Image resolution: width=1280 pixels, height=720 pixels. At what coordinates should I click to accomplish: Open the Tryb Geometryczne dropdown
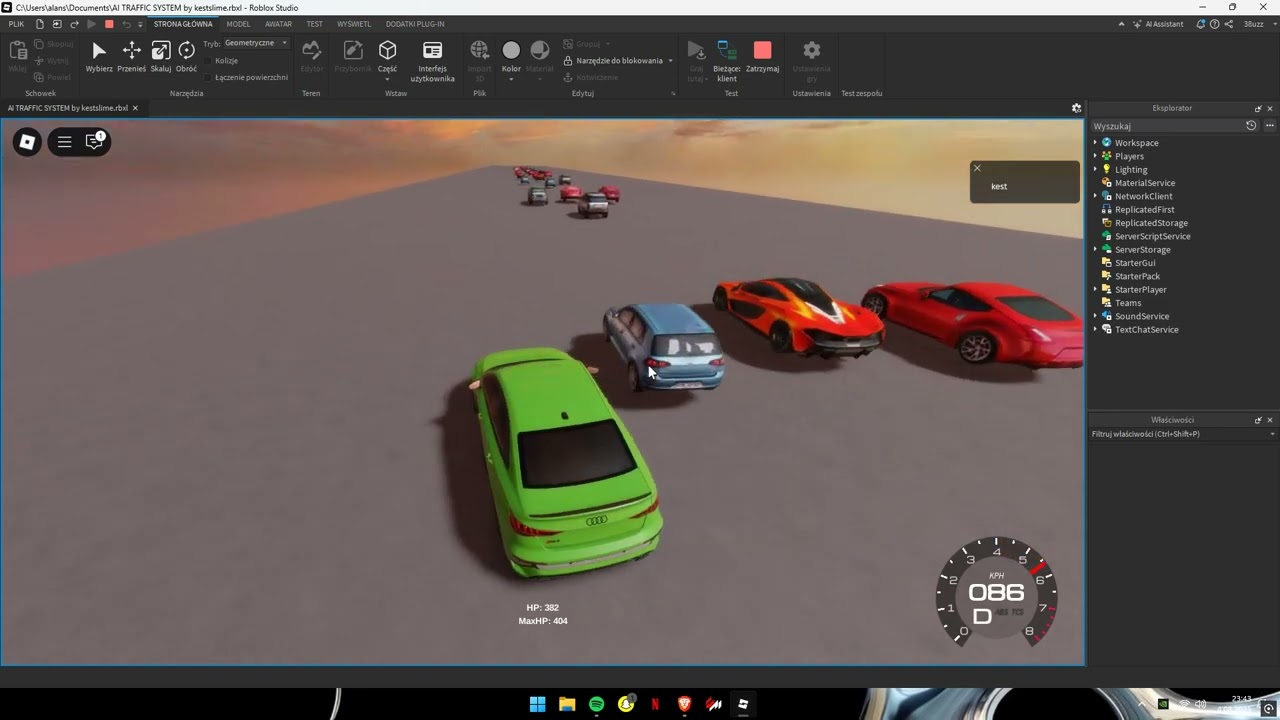256,43
